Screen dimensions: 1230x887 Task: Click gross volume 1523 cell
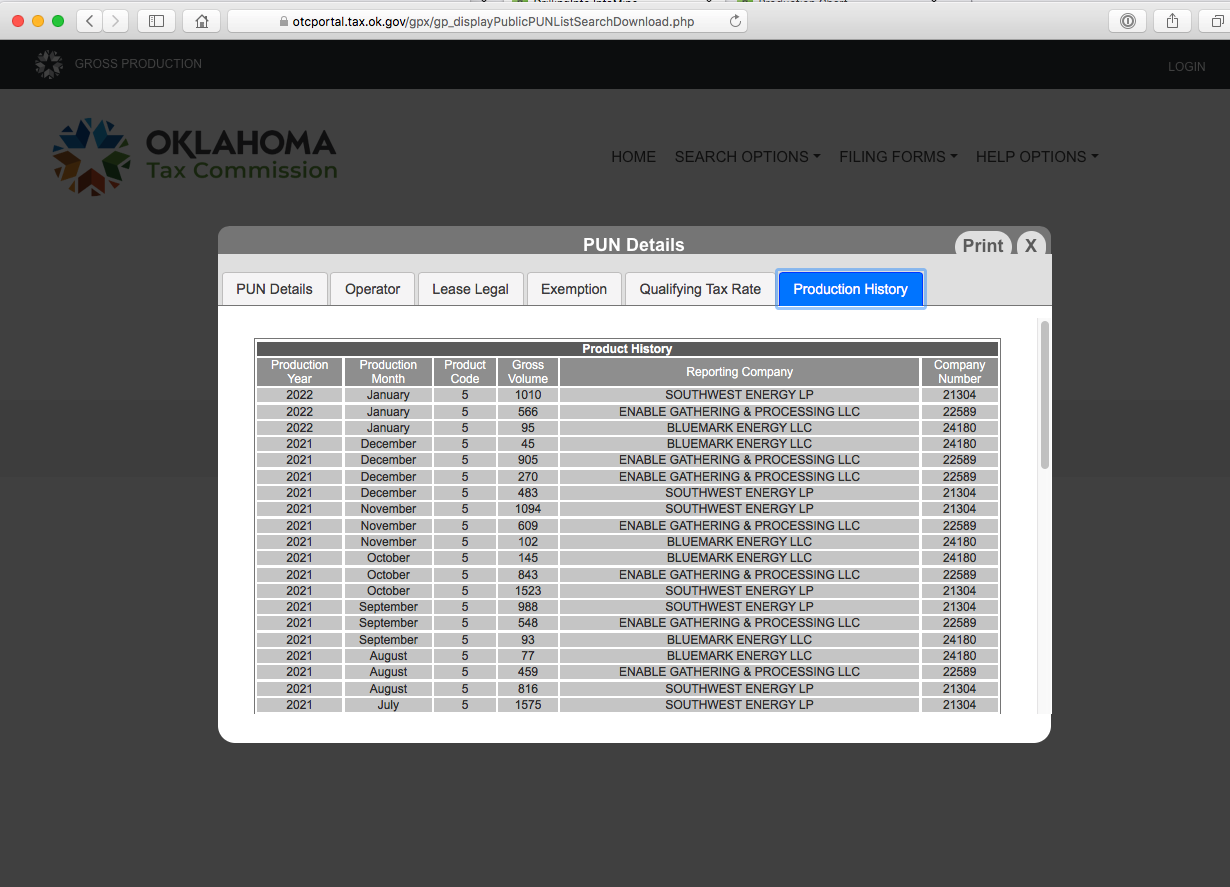point(528,591)
